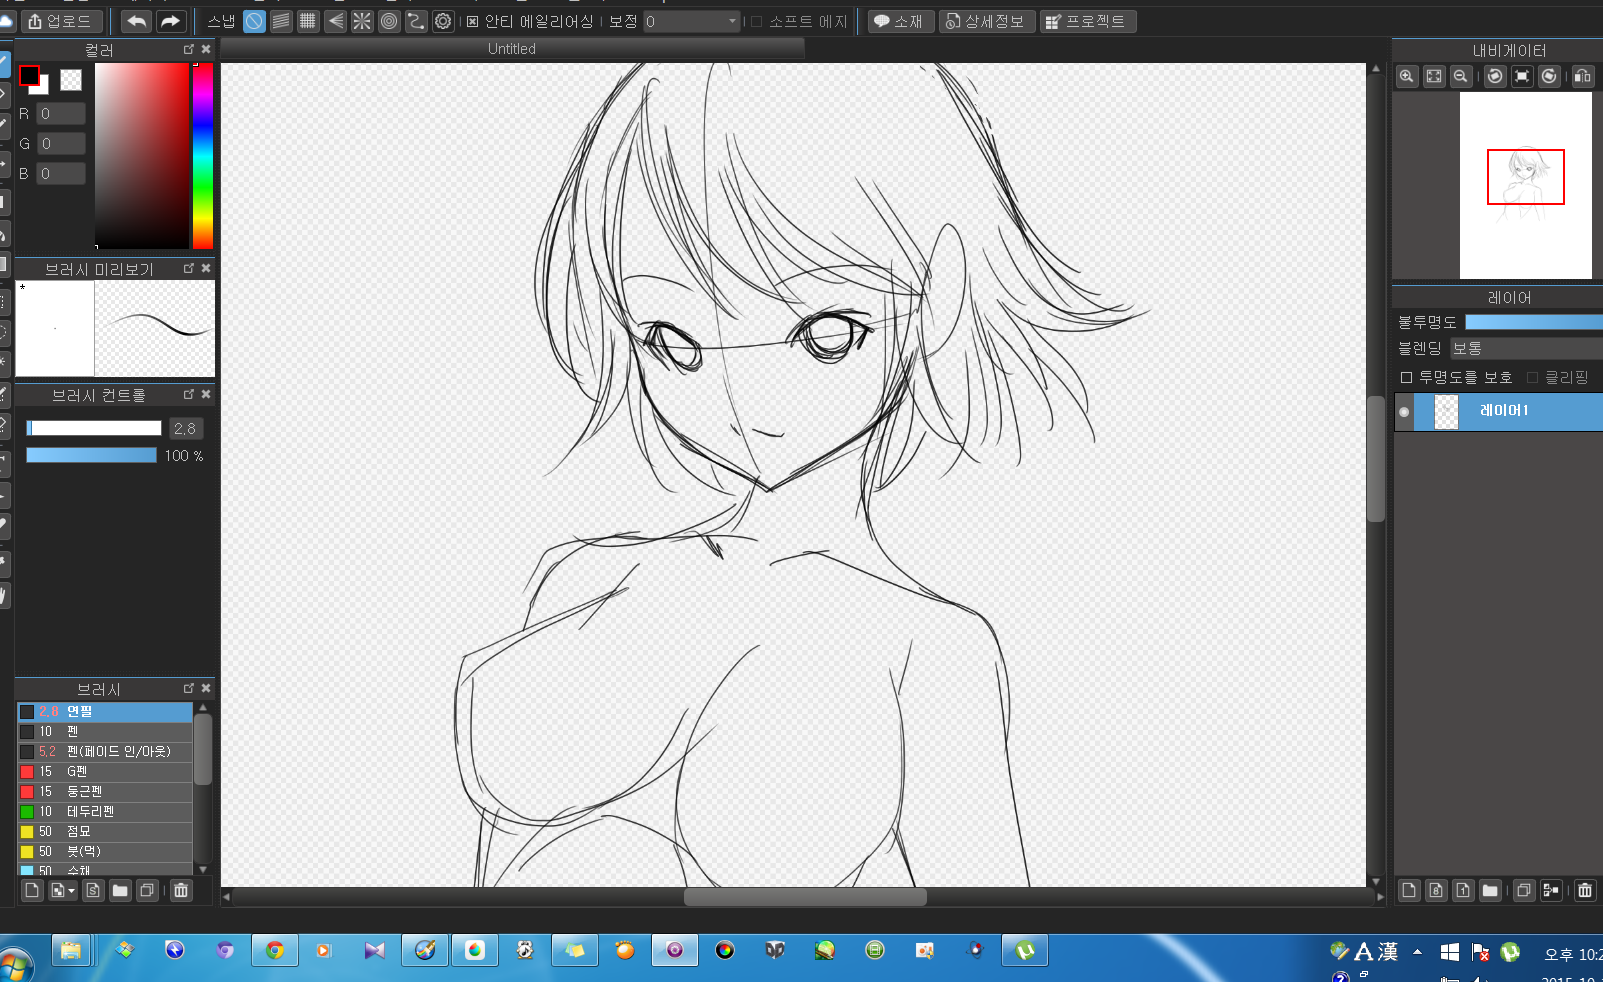Adjust the brush opacity slider at 100 %
The height and width of the screenshot is (982, 1603).
point(91,455)
